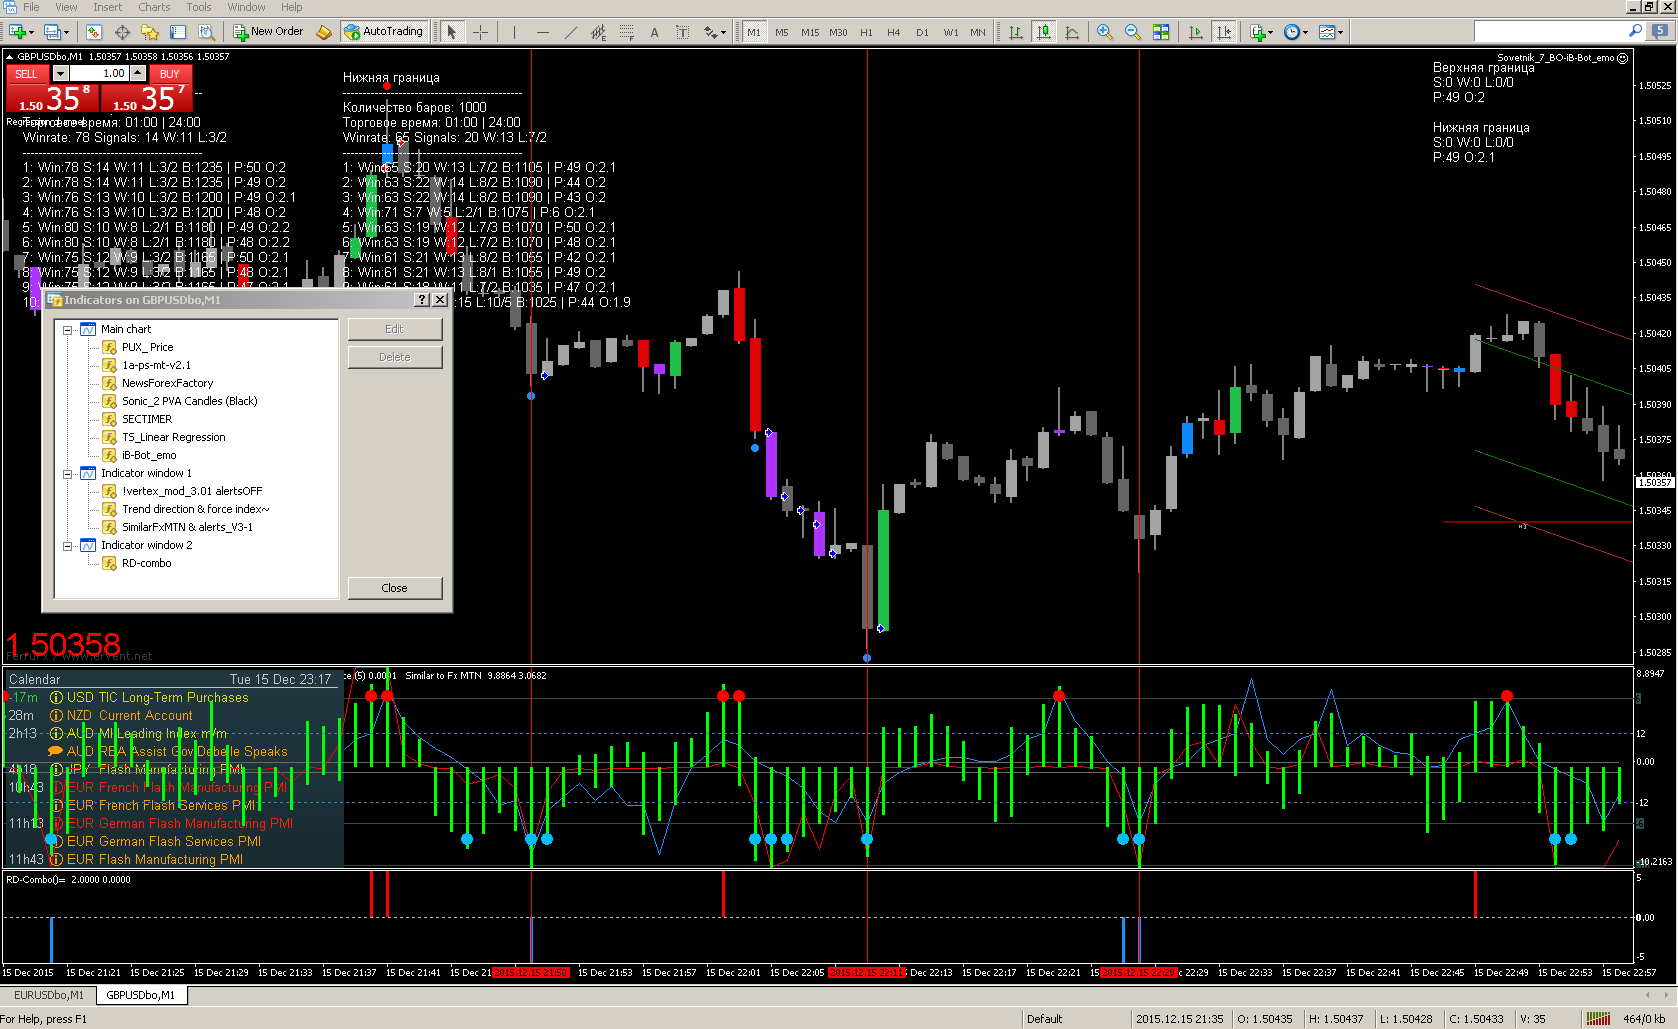
Task: Click the Zoom Out magnifier icon
Action: pyautogui.click(x=1133, y=32)
